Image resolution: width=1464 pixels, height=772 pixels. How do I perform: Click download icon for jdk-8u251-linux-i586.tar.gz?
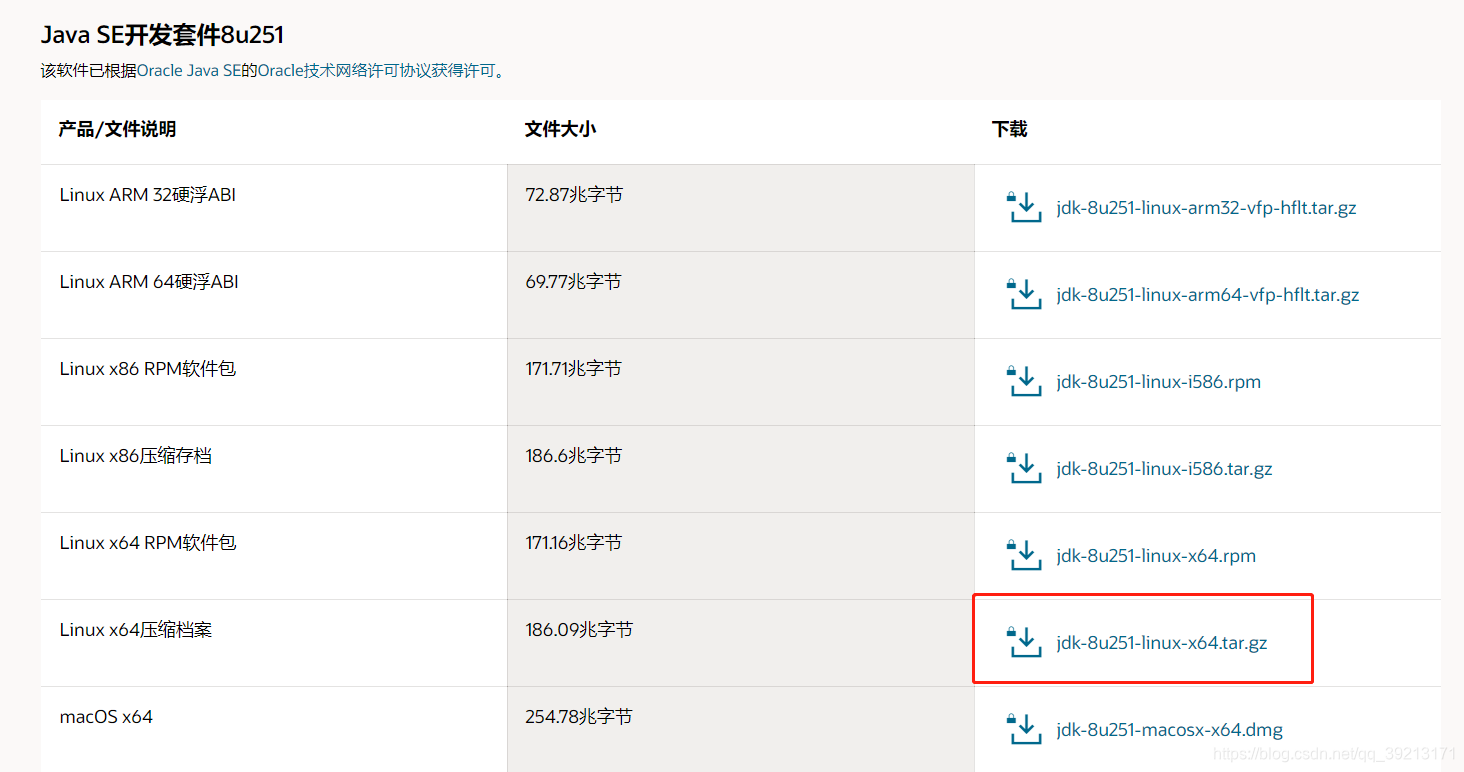coord(1024,468)
